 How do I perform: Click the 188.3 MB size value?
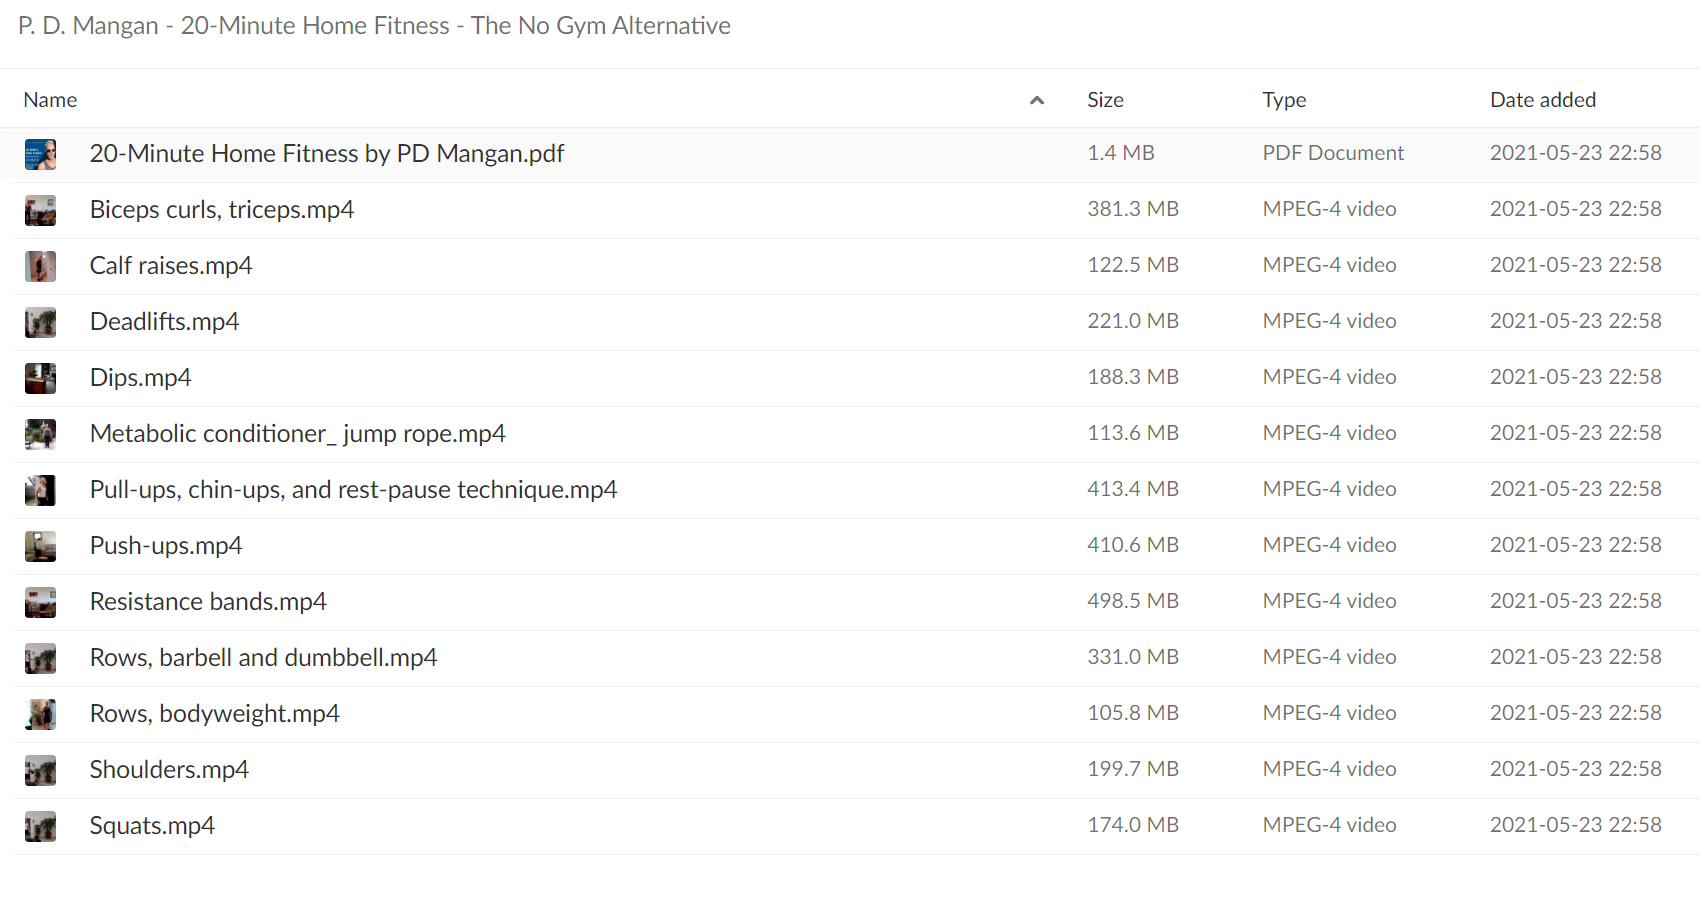1133,377
